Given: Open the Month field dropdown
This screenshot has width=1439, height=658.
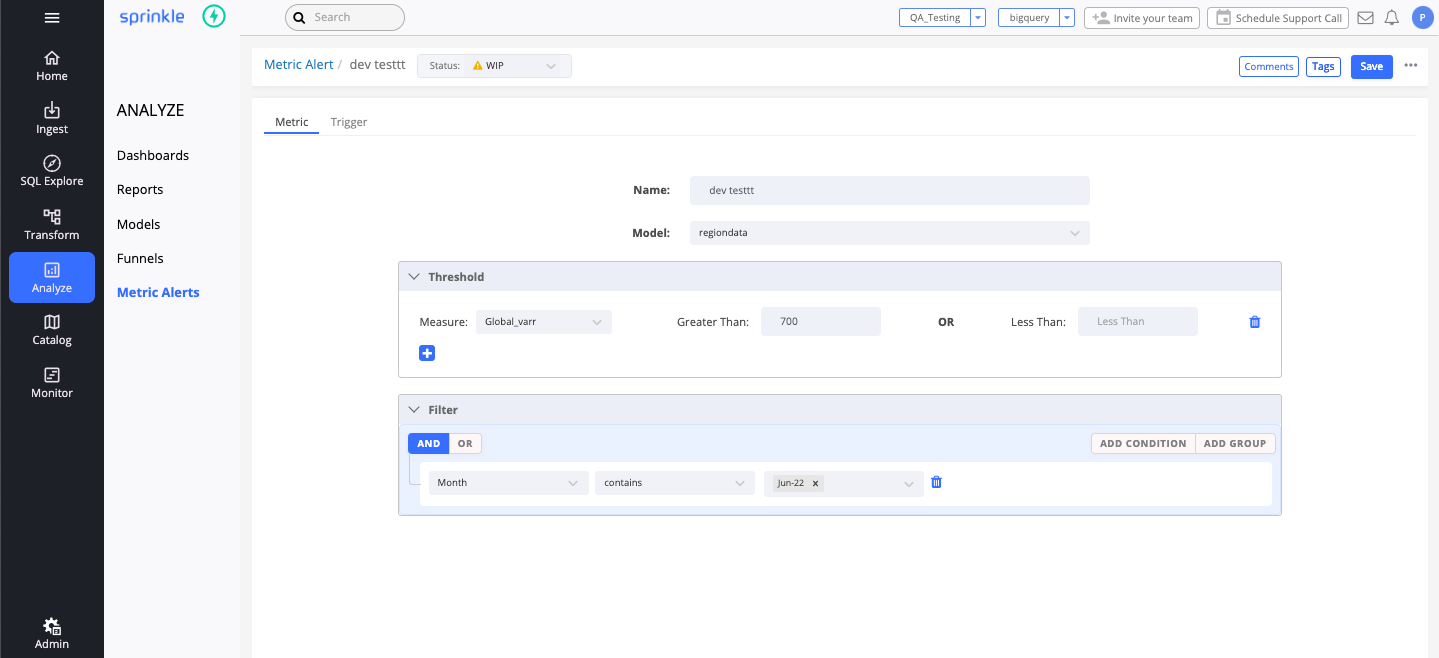Looking at the screenshot, I should (x=508, y=483).
